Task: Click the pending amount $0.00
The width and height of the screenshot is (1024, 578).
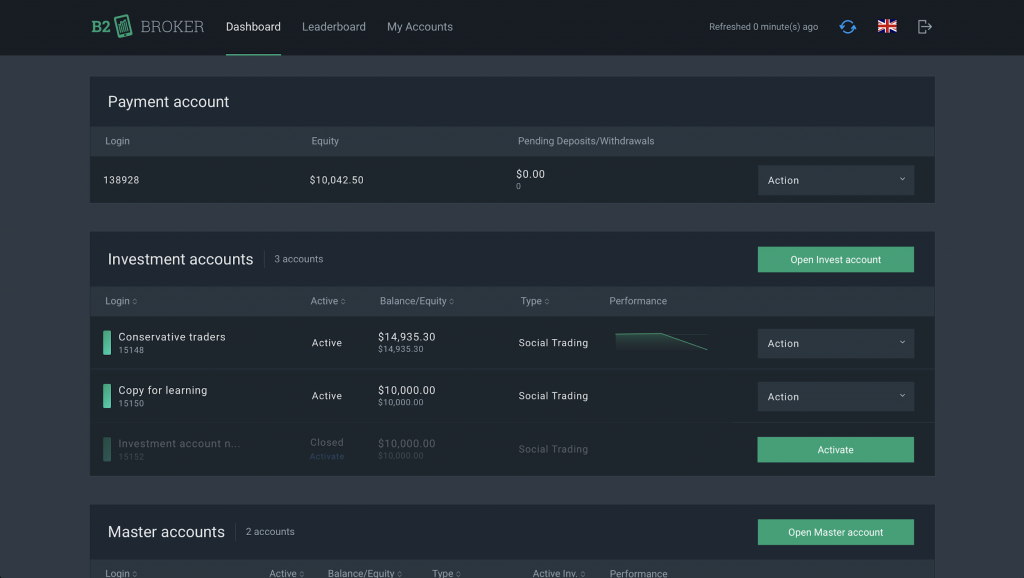Action: coord(530,174)
